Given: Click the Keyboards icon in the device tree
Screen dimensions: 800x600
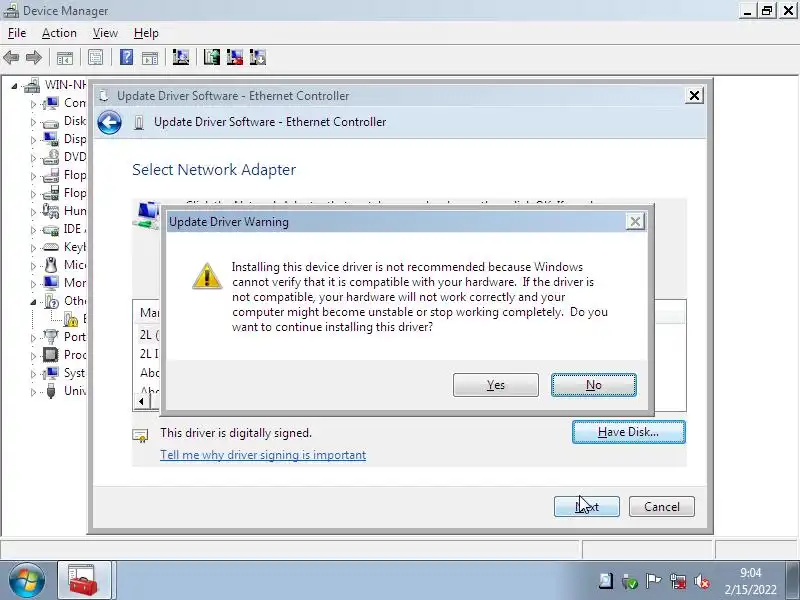Looking at the screenshot, I should (x=51, y=247).
